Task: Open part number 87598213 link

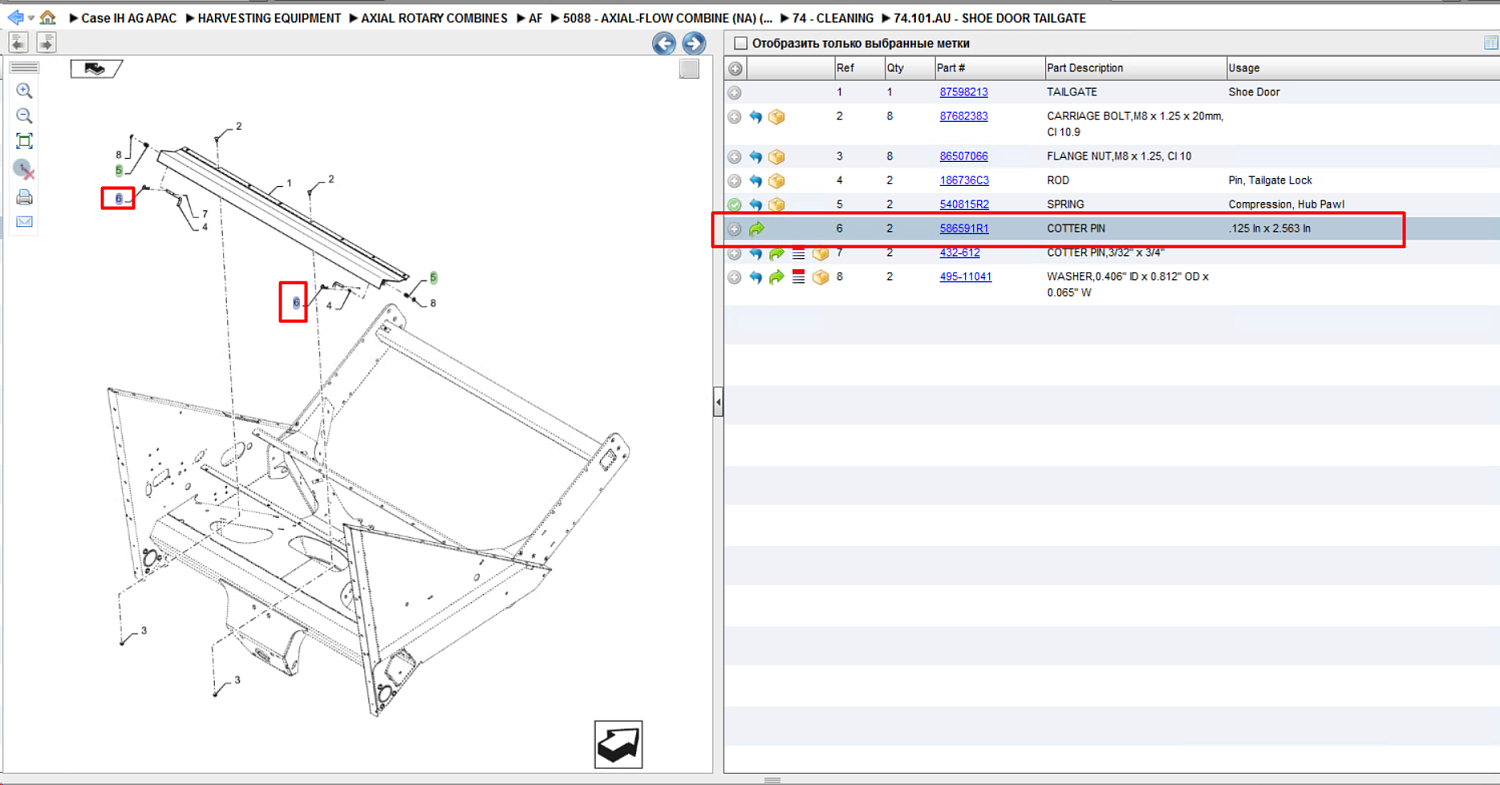Action: [964, 92]
